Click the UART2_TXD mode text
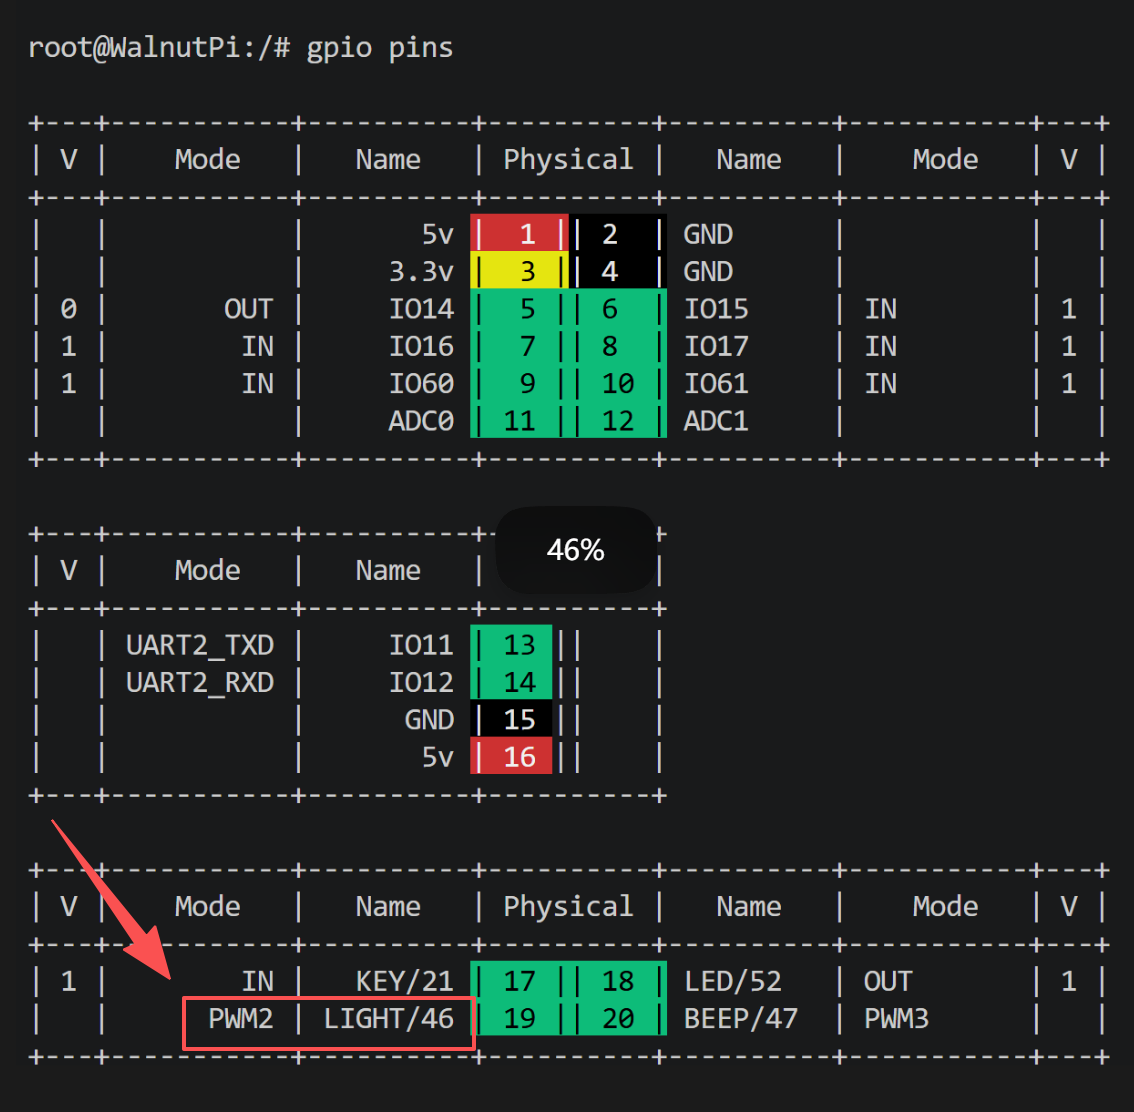 (200, 646)
